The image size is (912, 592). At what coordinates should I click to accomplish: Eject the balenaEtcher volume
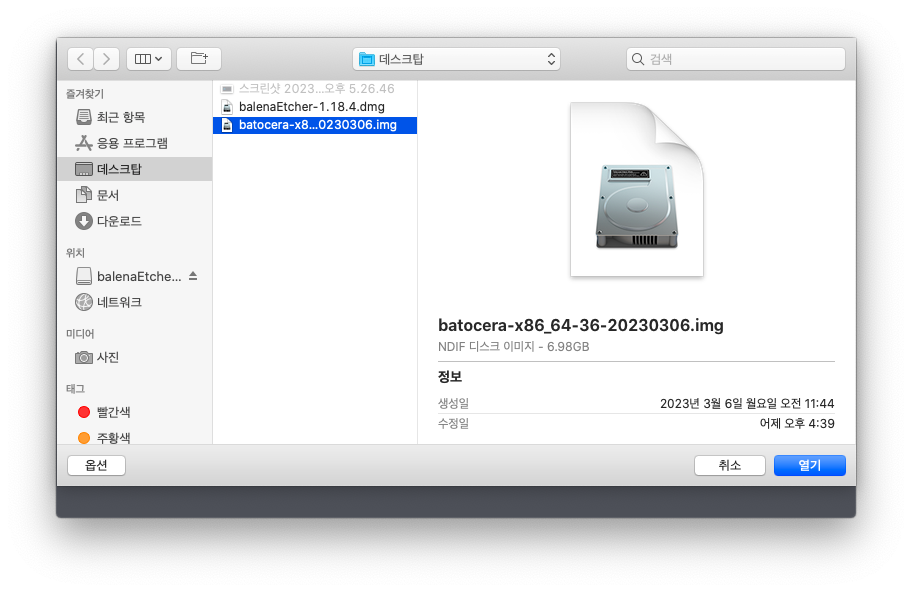coord(193,276)
